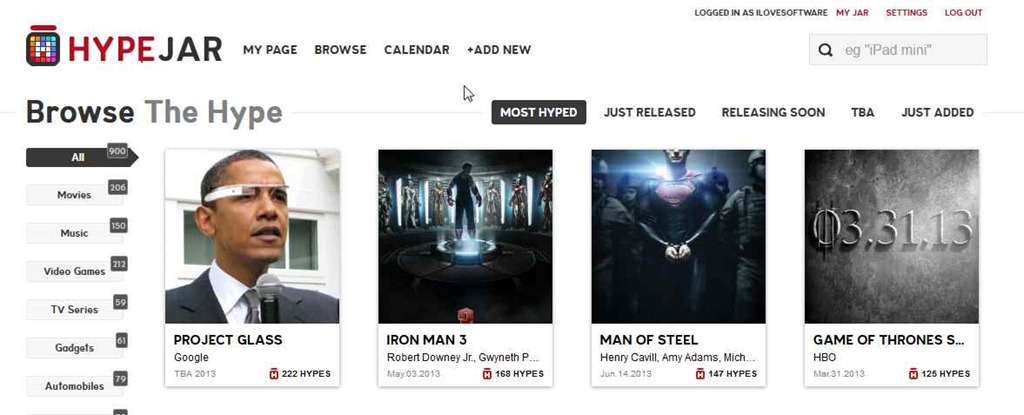Click the HypeJar logo icon

pyautogui.click(x=43, y=46)
